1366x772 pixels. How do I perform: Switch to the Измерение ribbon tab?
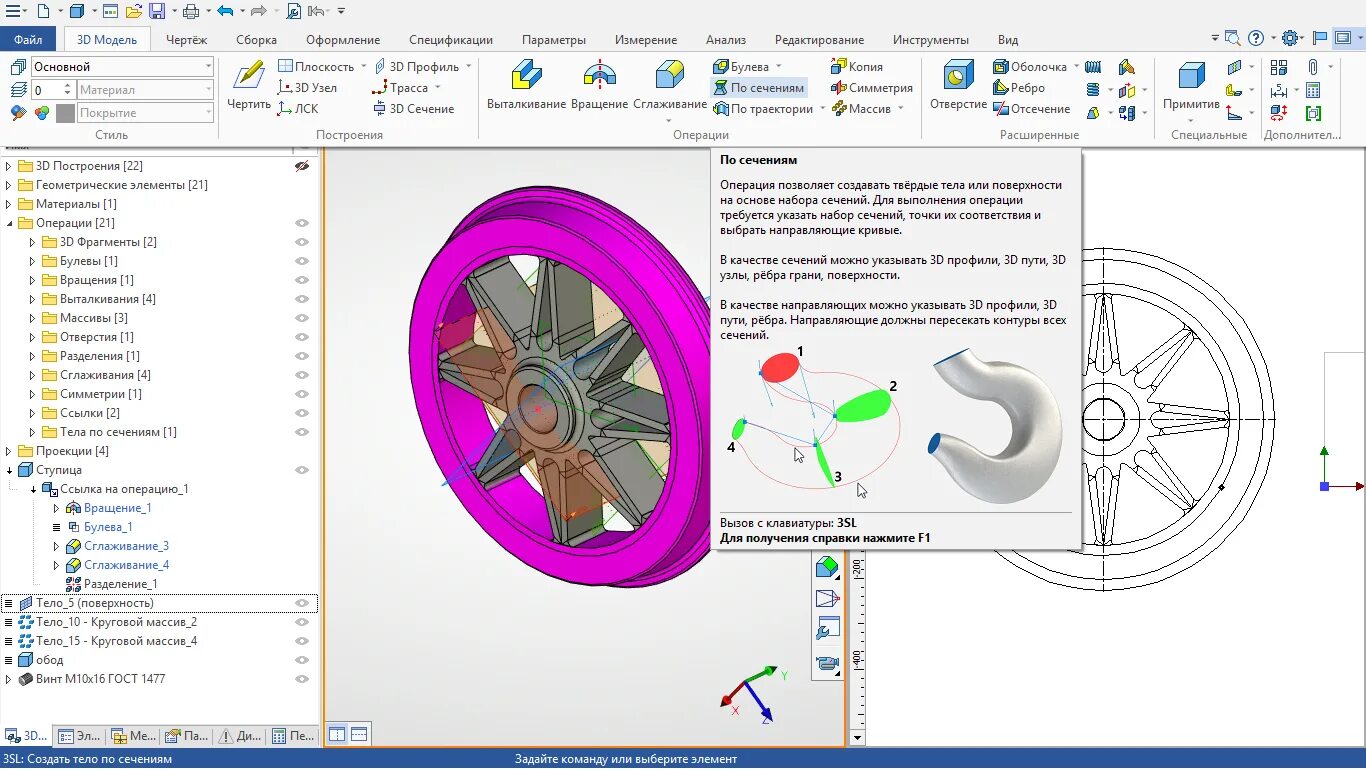(646, 39)
